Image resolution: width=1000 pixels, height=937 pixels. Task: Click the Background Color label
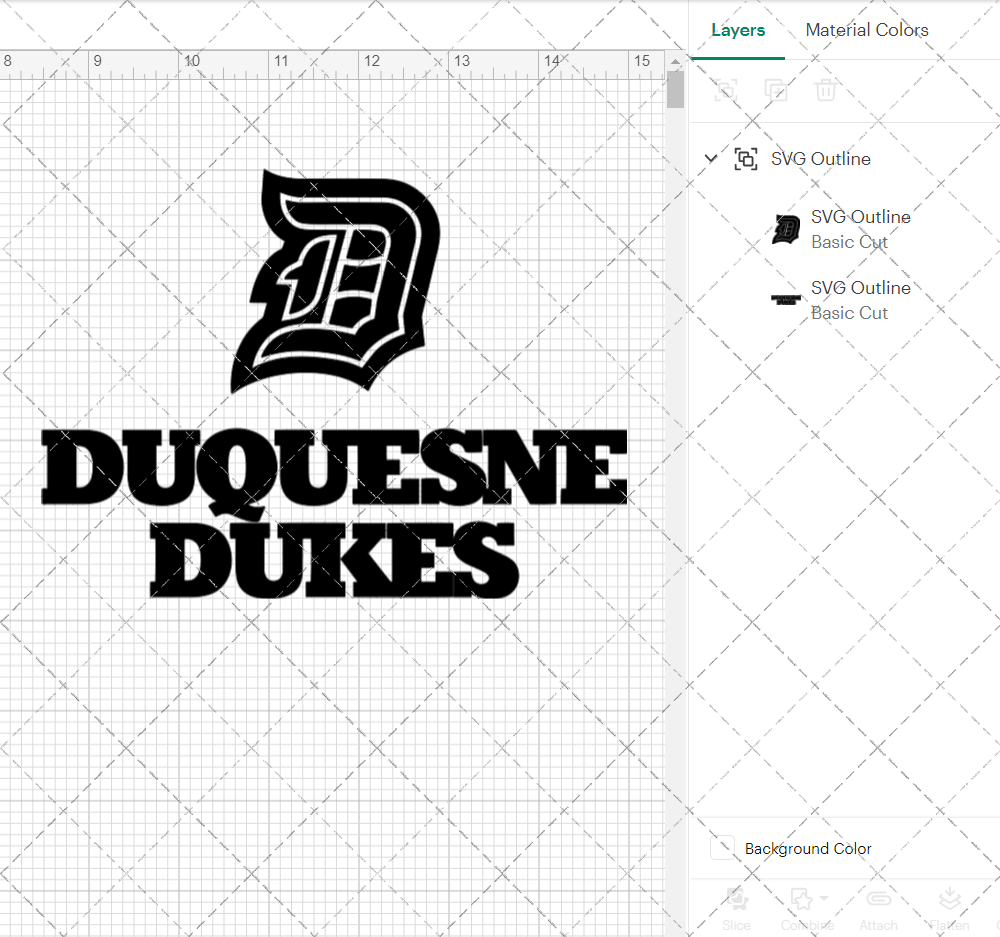[x=807, y=848]
